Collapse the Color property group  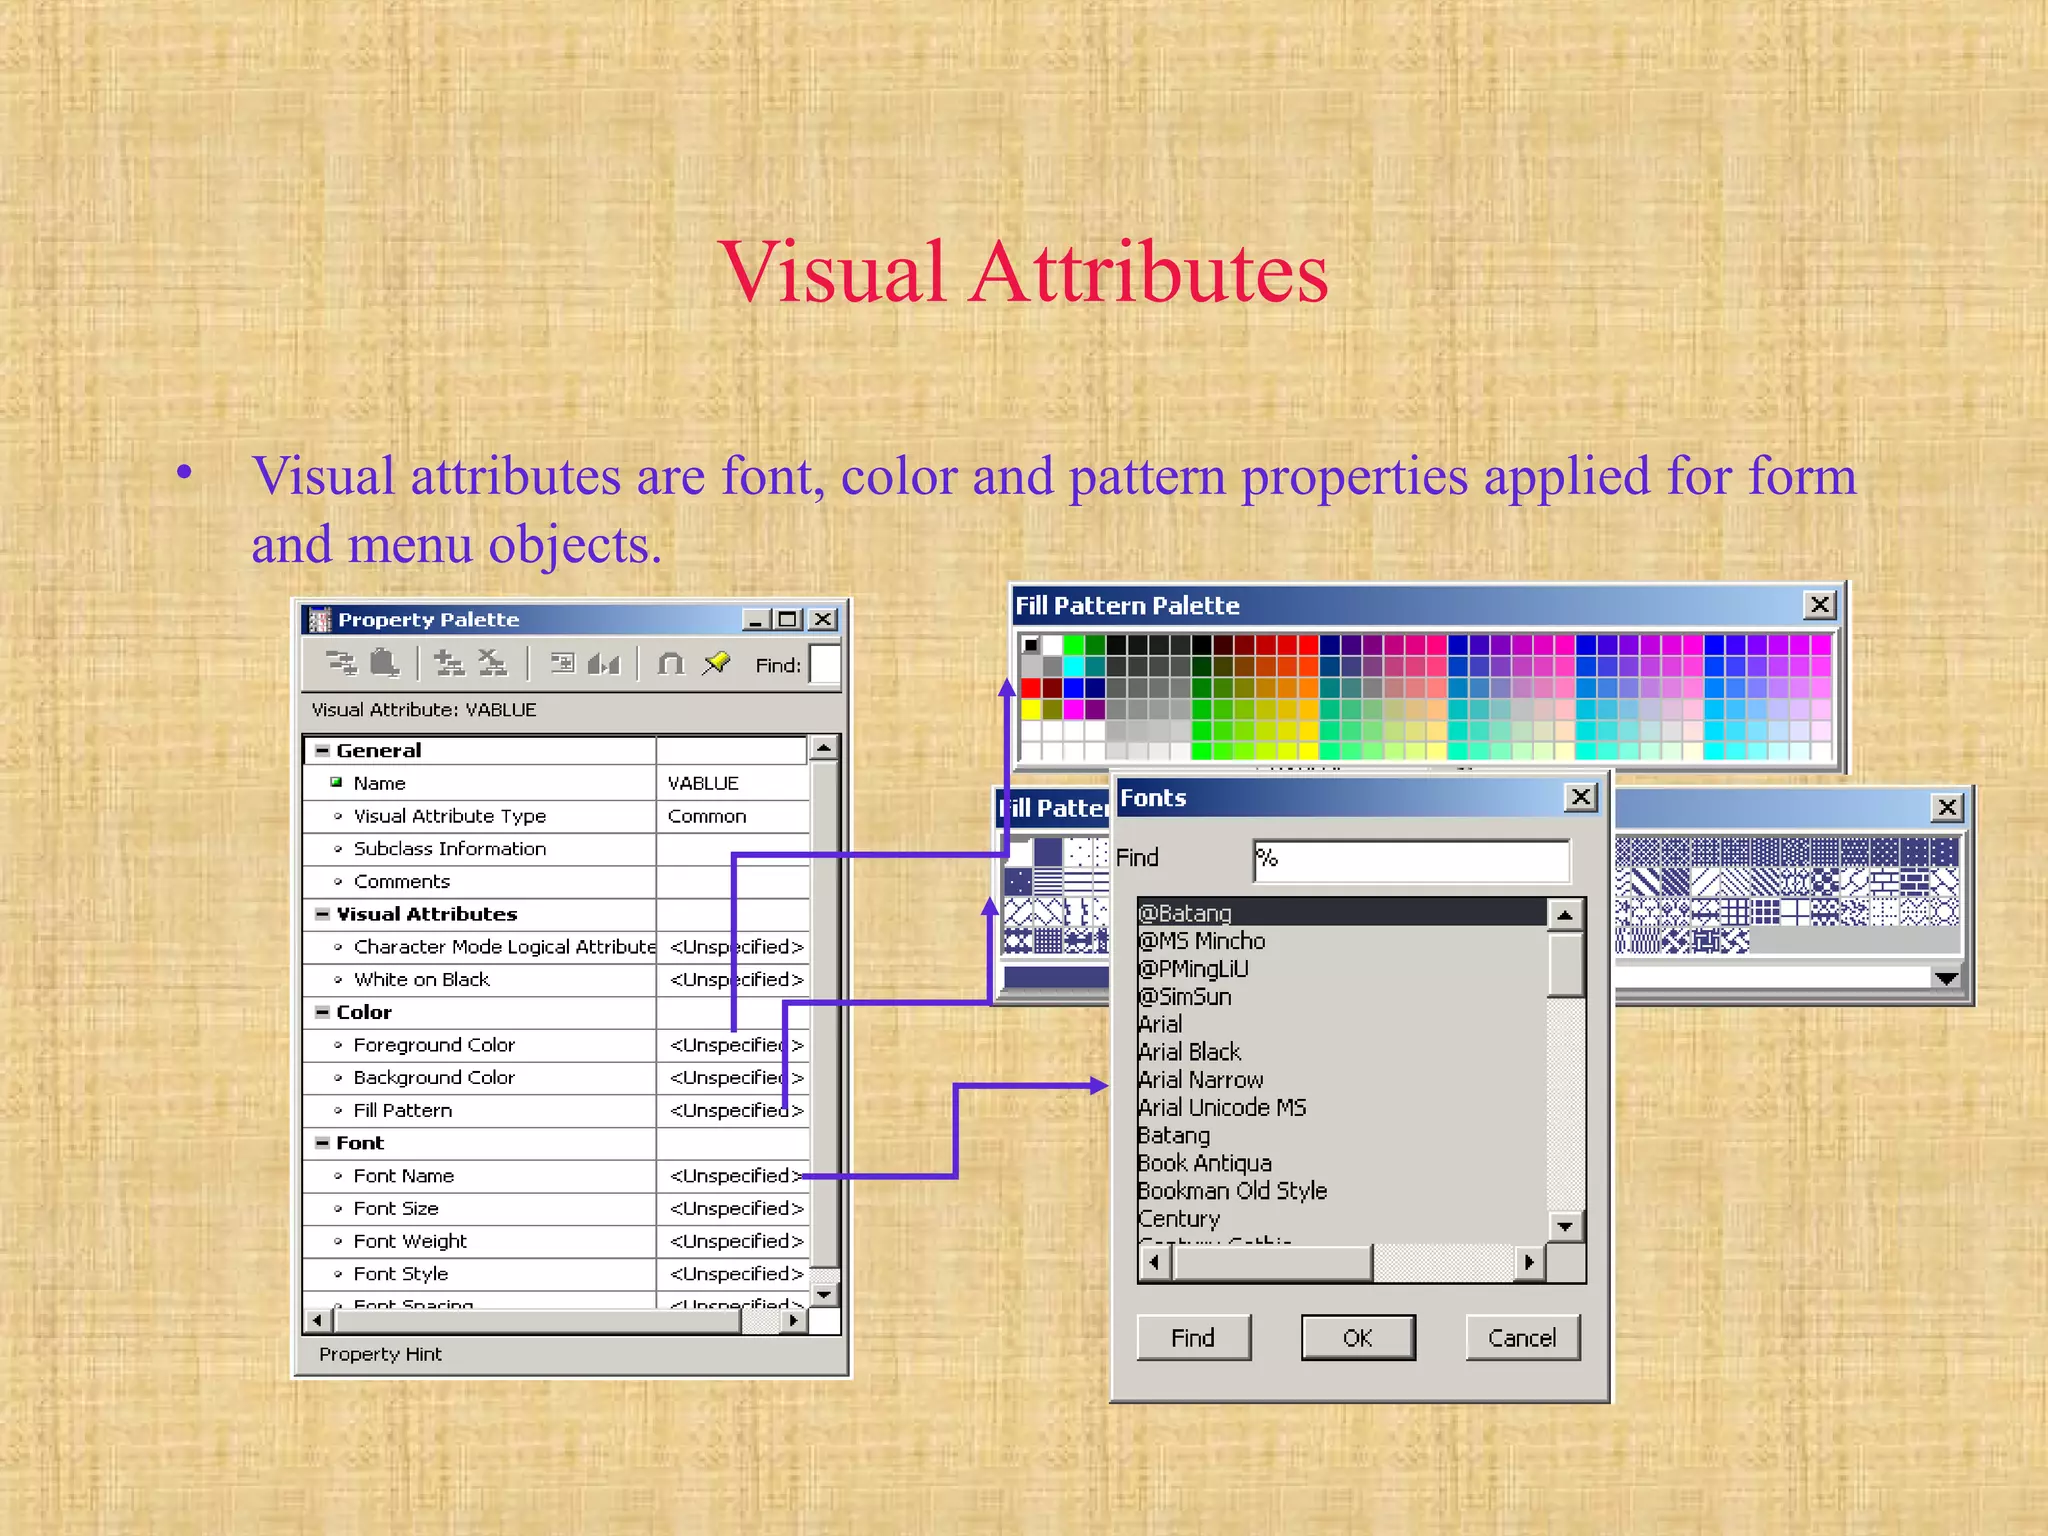(x=322, y=1012)
